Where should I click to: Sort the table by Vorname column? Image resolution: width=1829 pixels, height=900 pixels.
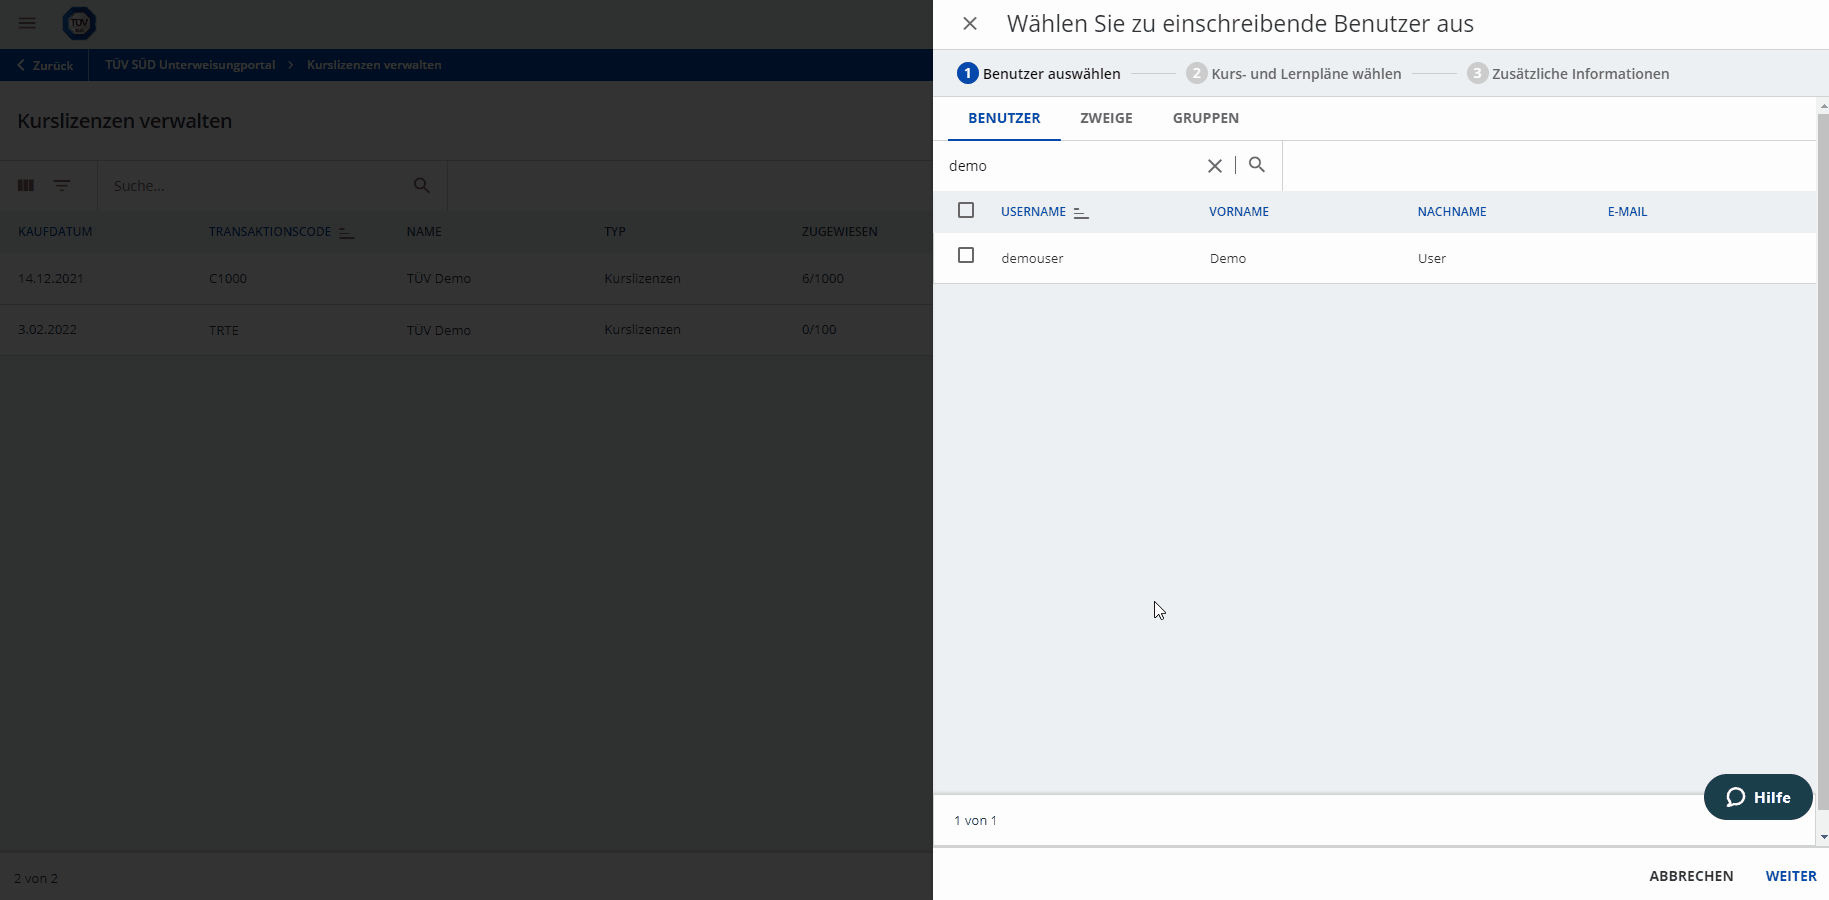click(1238, 212)
